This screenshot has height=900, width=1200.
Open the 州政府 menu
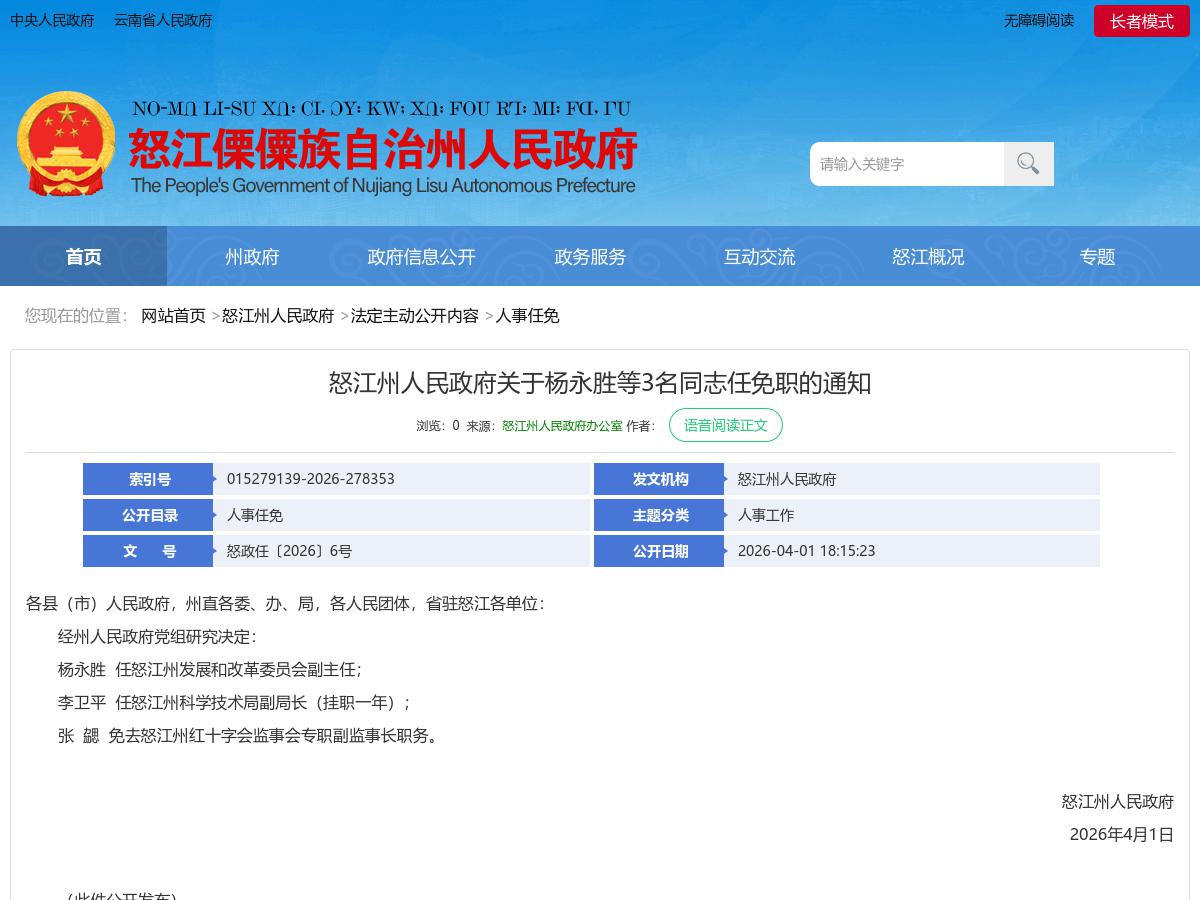252,256
